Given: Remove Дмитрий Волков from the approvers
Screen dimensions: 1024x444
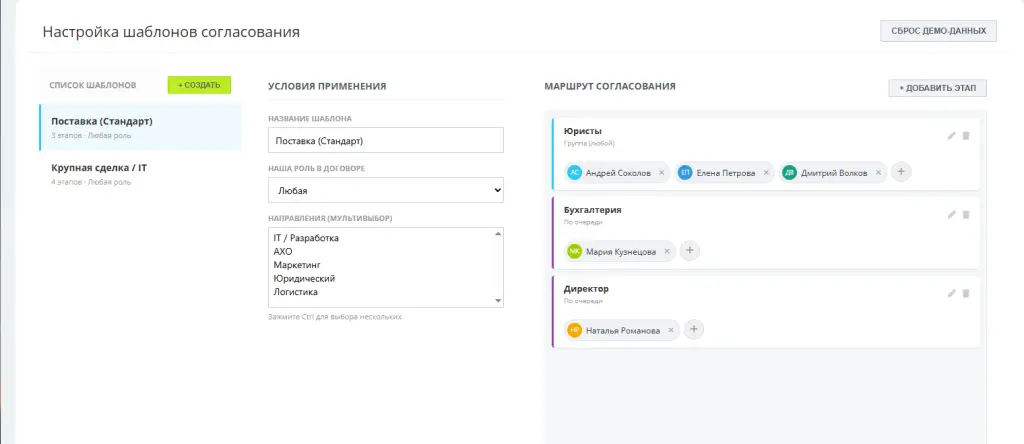Looking at the screenshot, I should (x=879, y=173).
